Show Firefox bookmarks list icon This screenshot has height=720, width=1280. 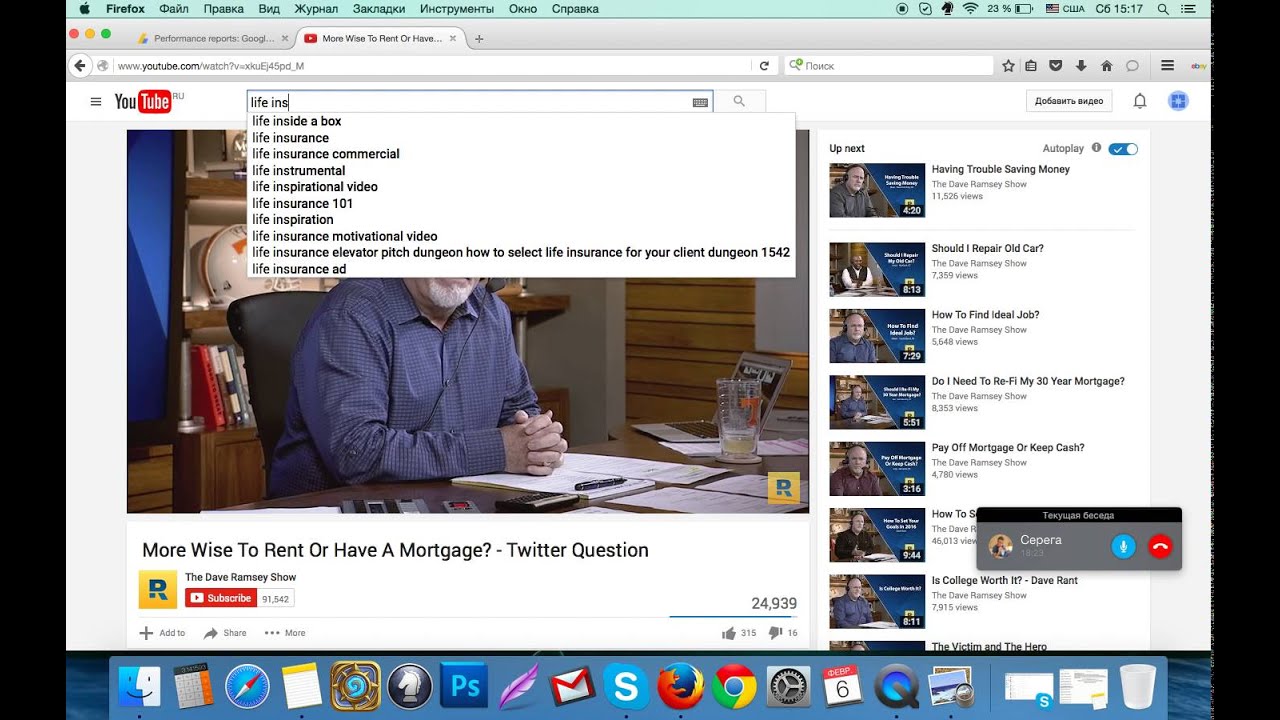1031,66
